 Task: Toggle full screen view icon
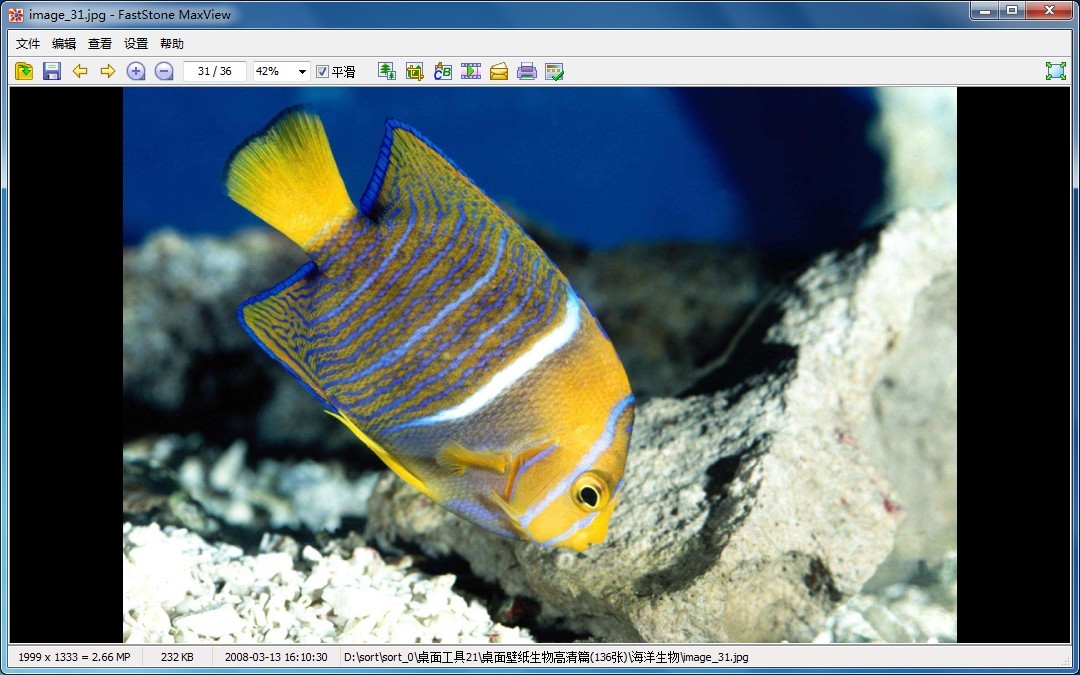pos(1055,71)
